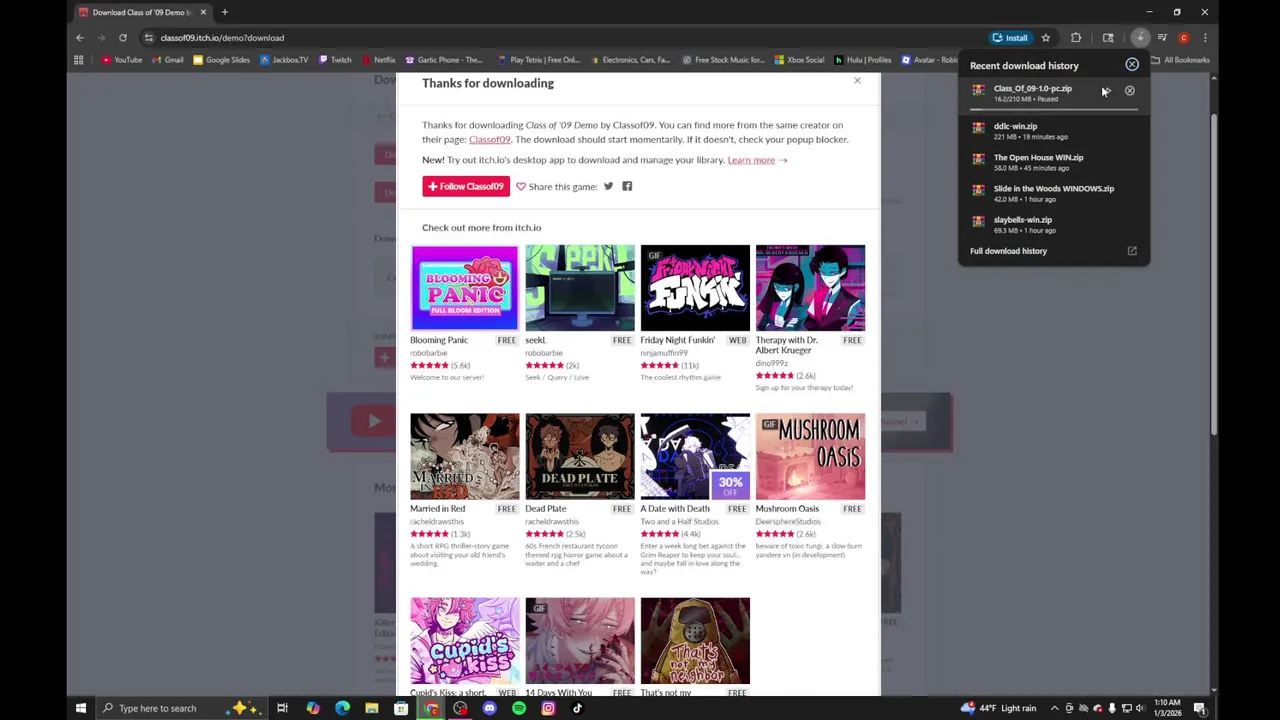
Task: Open a new browser tab
Action: pos(224,12)
